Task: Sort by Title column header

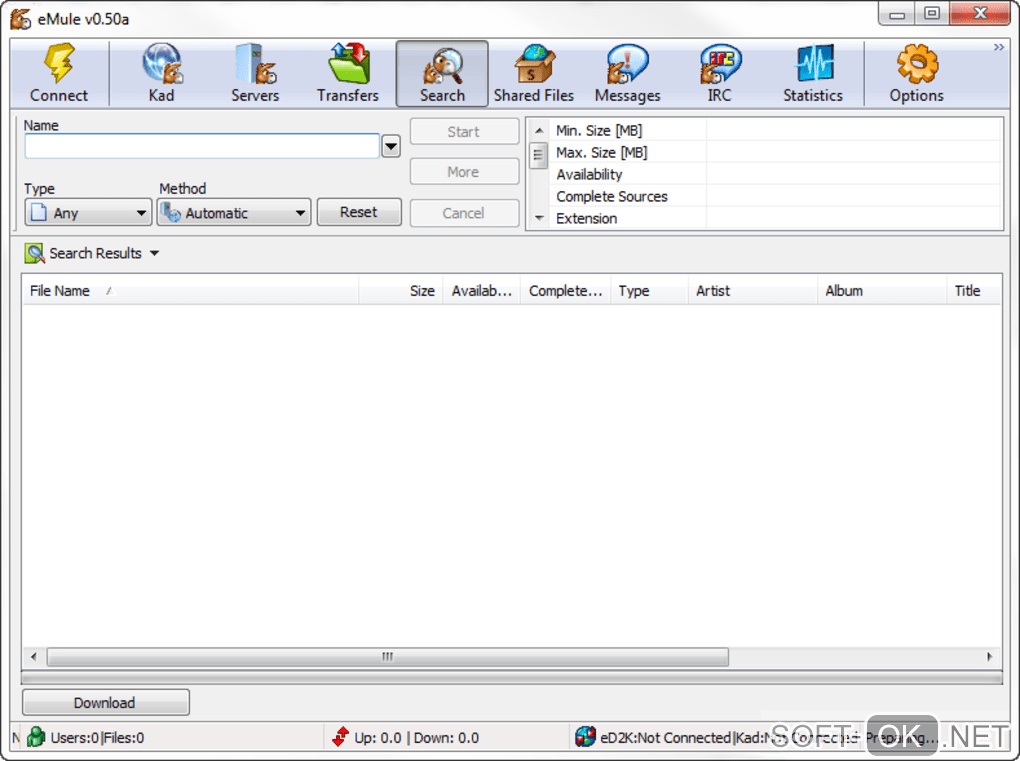Action: 974,291
